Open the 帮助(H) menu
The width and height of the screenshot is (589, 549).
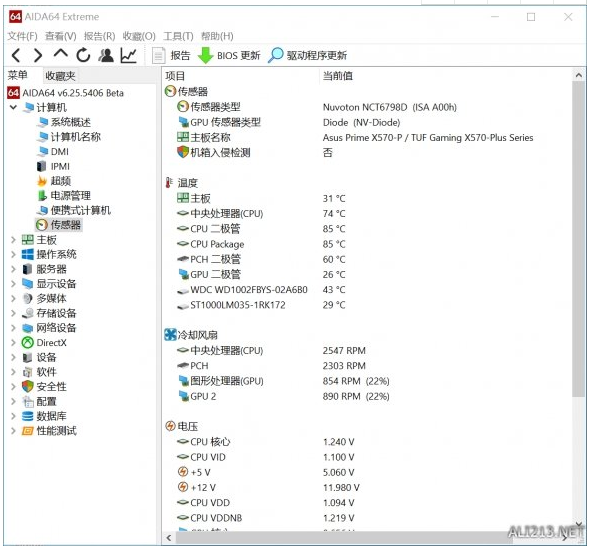click(x=217, y=36)
